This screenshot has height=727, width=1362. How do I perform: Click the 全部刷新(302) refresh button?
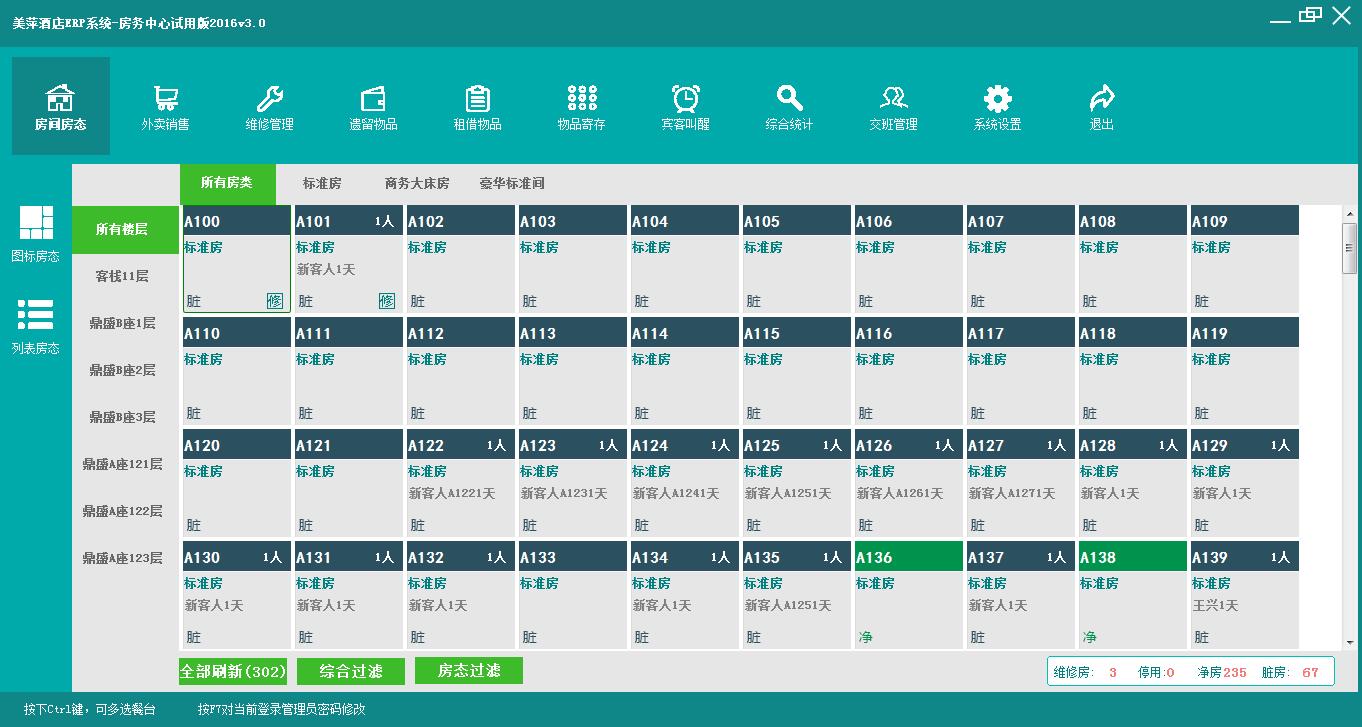pos(232,671)
